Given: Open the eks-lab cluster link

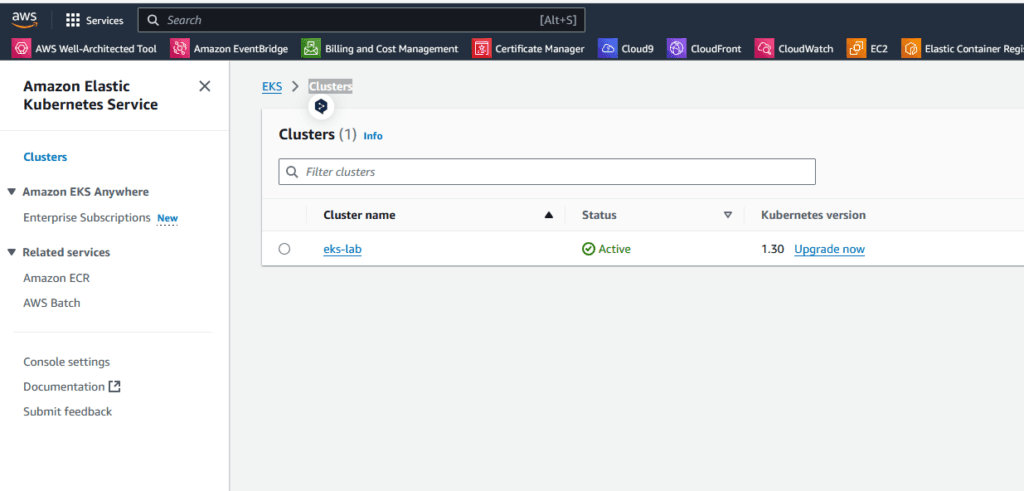Looking at the screenshot, I should point(342,249).
